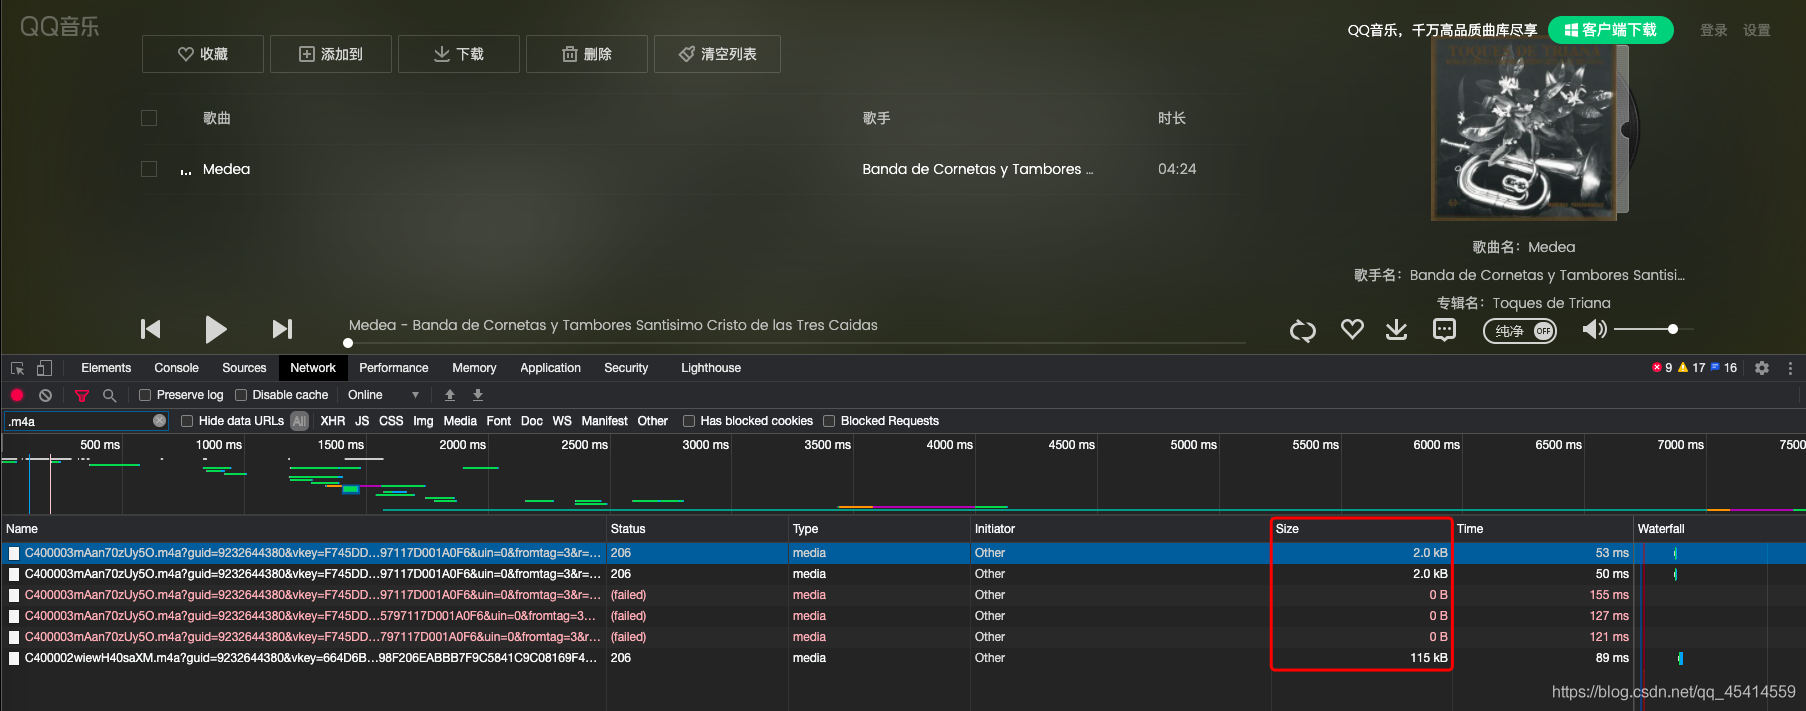The image size is (1806, 711).
Task: Check the select-all songs checkbox
Action: 149,118
